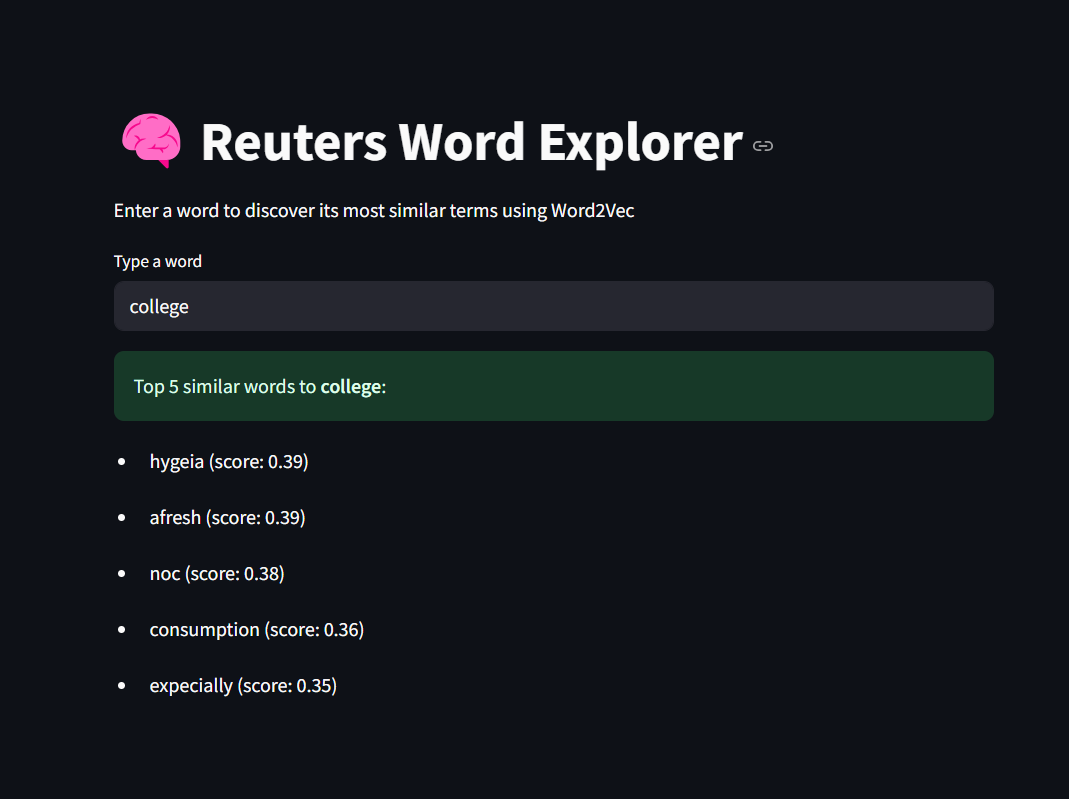Click the 'Type a word' label

point(157,261)
